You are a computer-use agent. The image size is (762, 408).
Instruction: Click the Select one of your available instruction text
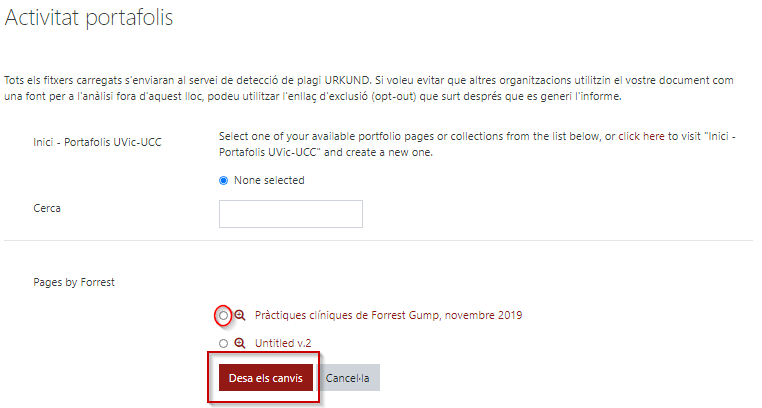coord(477,144)
